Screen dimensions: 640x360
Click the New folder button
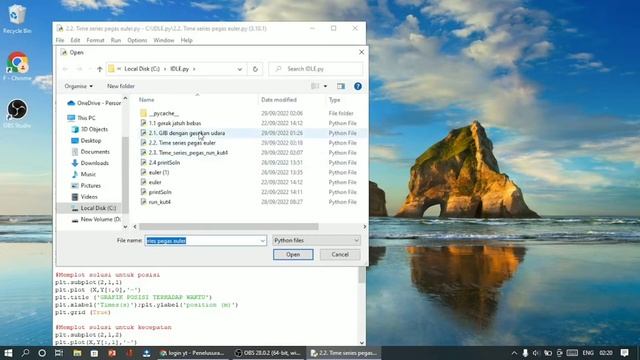[x=121, y=86]
